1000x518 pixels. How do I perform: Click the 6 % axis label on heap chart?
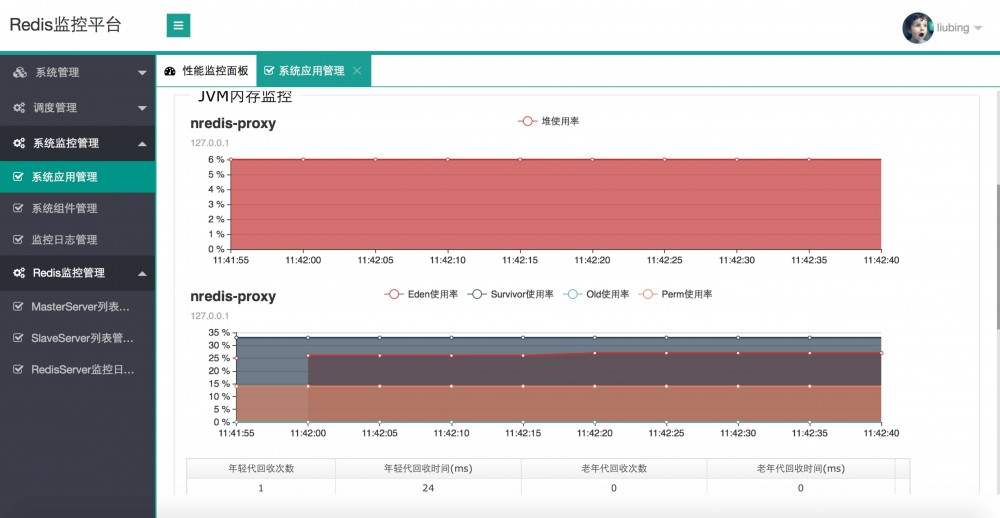[216, 159]
